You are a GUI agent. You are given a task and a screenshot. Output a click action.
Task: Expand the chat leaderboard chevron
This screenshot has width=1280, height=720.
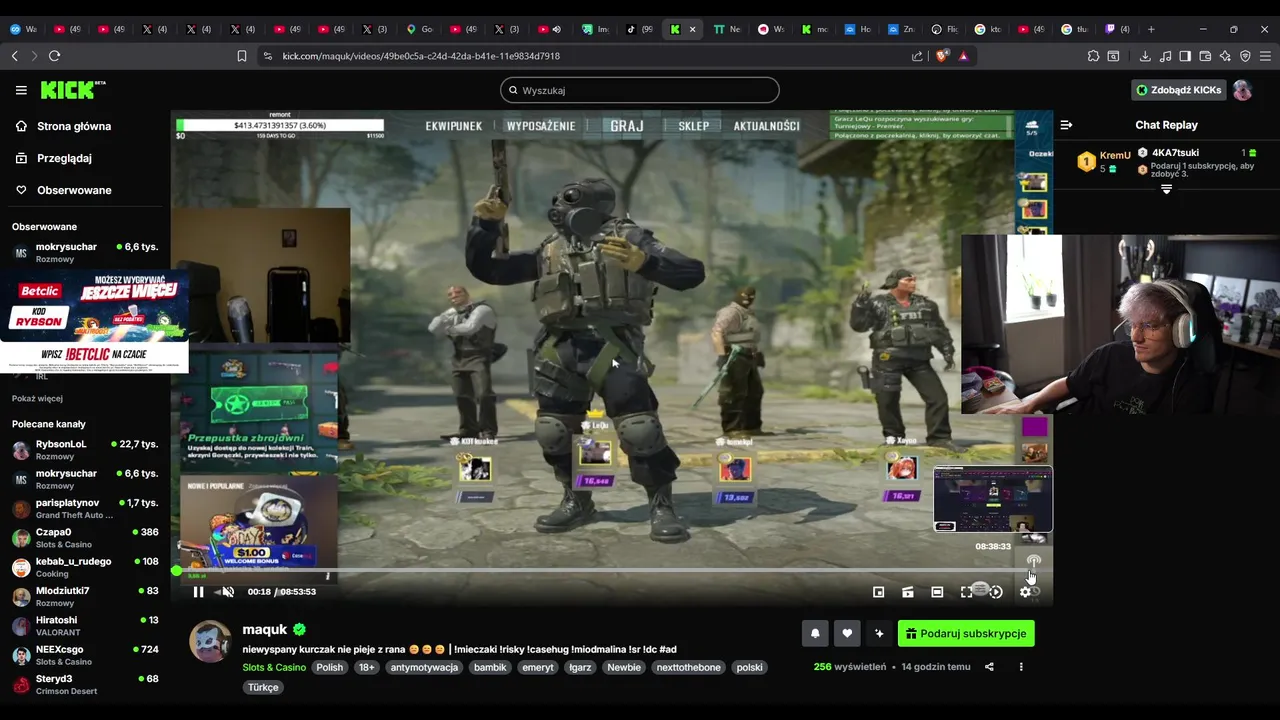[1166, 189]
